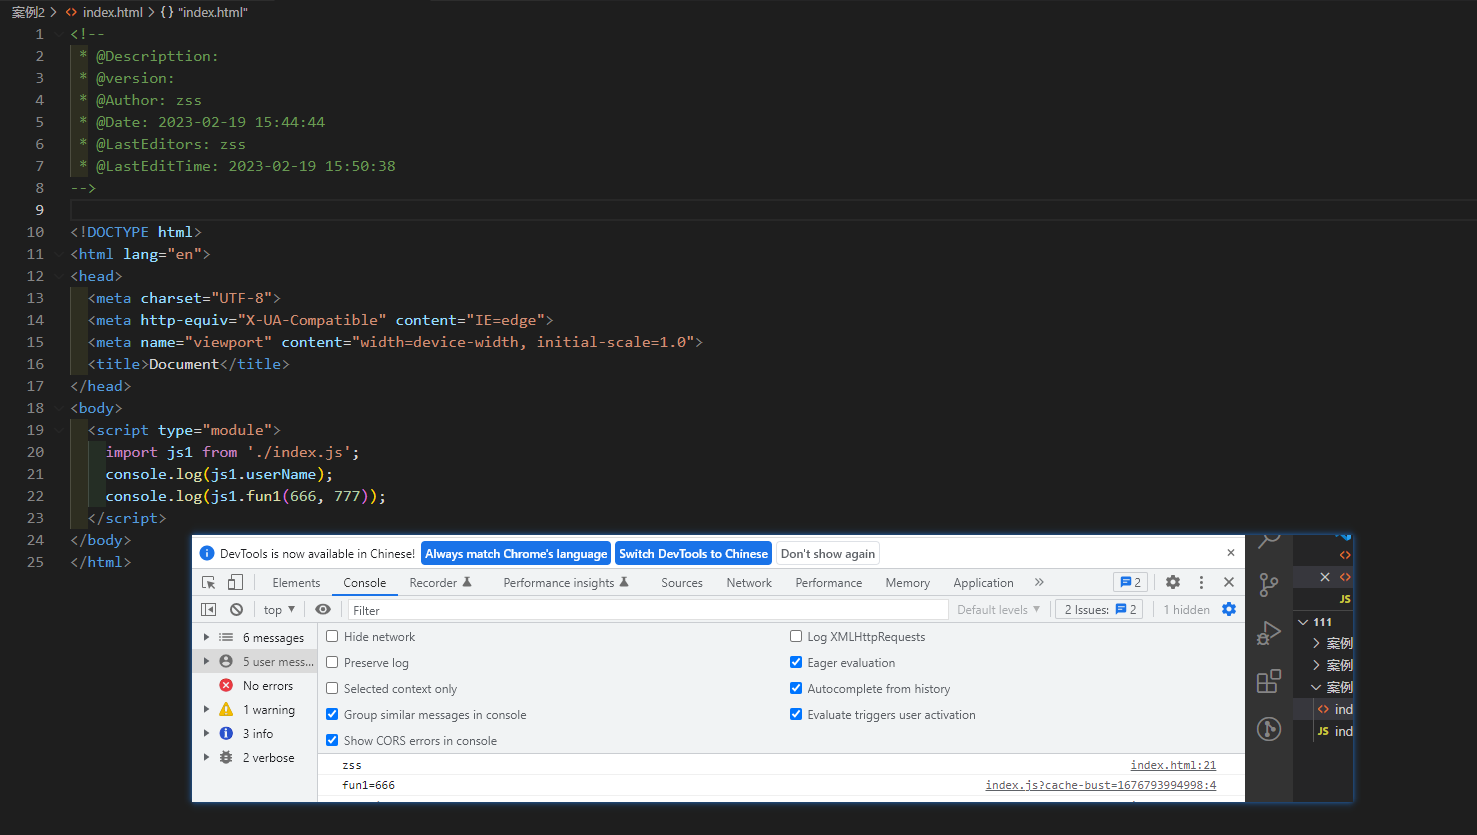Click the 1 hidden messages label
The image size is (1477, 835).
click(1186, 609)
